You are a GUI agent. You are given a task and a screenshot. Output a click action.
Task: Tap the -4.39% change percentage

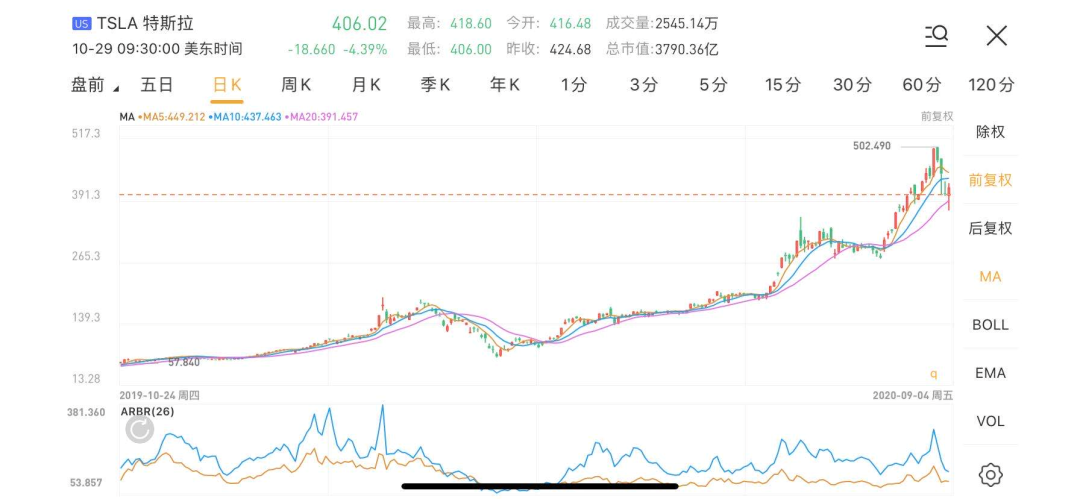(x=365, y=50)
